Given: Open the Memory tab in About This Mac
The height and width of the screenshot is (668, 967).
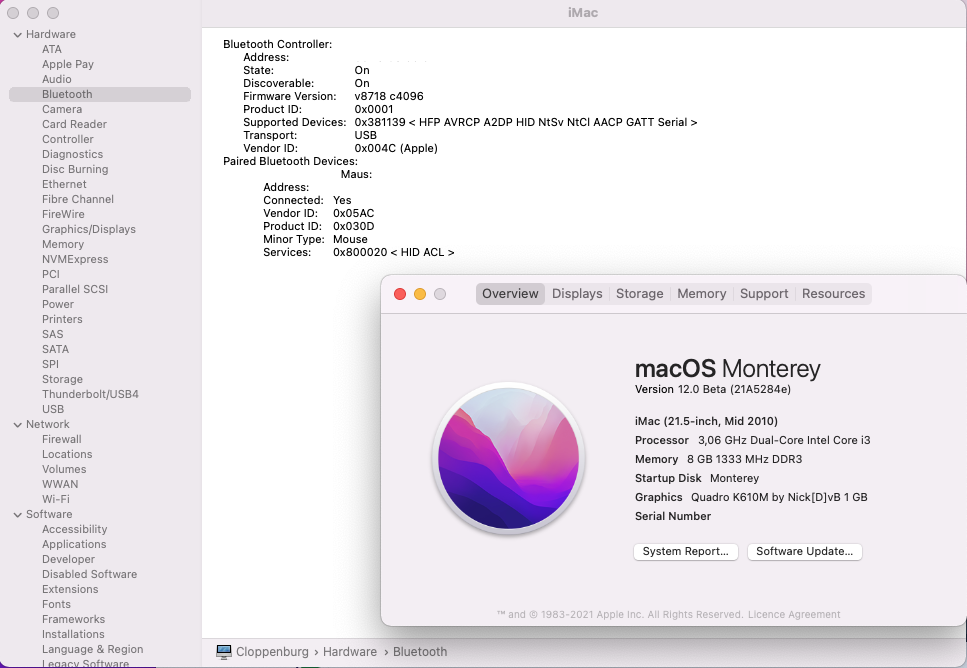Looking at the screenshot, I should point(702,294).
